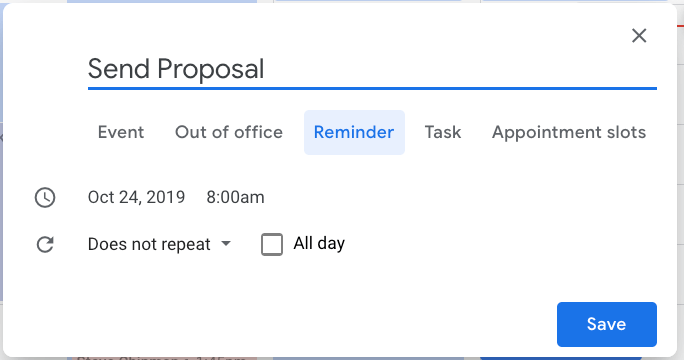The height and width of the screenshot is (360, 684).
Task: Change the Oct 24, 2019 date
Action: pyautogui.click(x=136, y=197)
